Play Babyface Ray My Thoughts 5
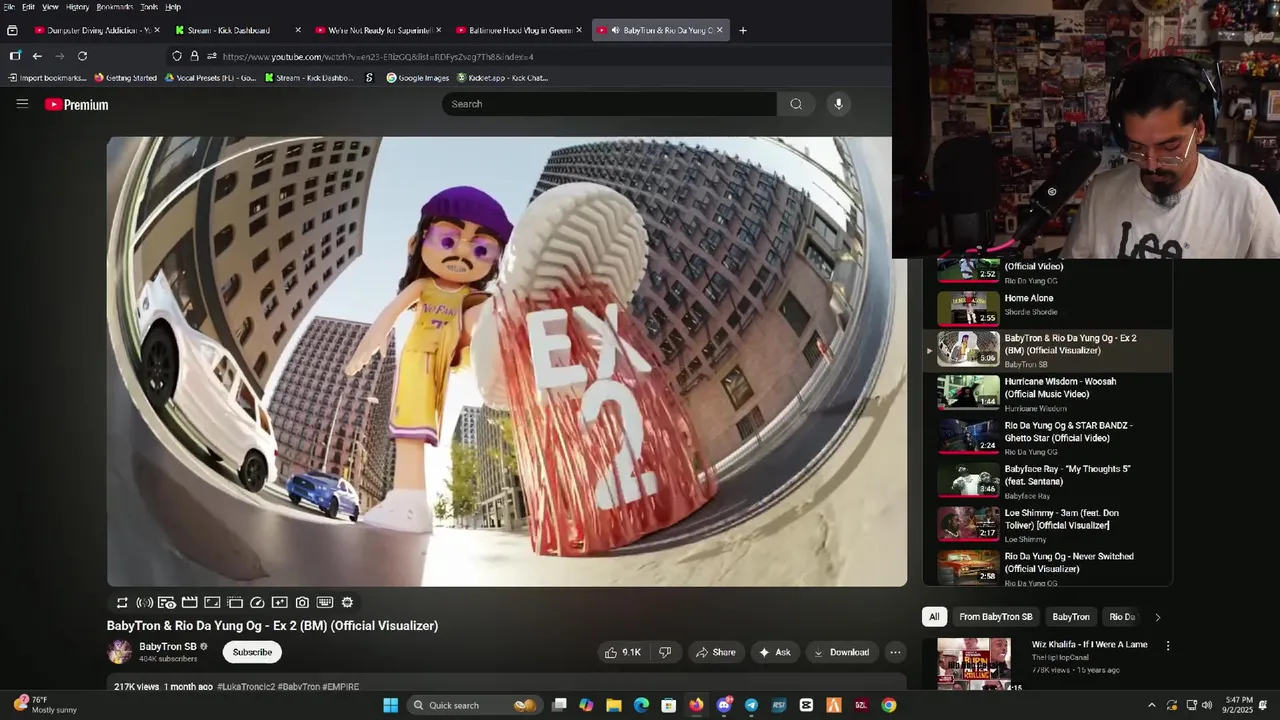 (1047, 481)
